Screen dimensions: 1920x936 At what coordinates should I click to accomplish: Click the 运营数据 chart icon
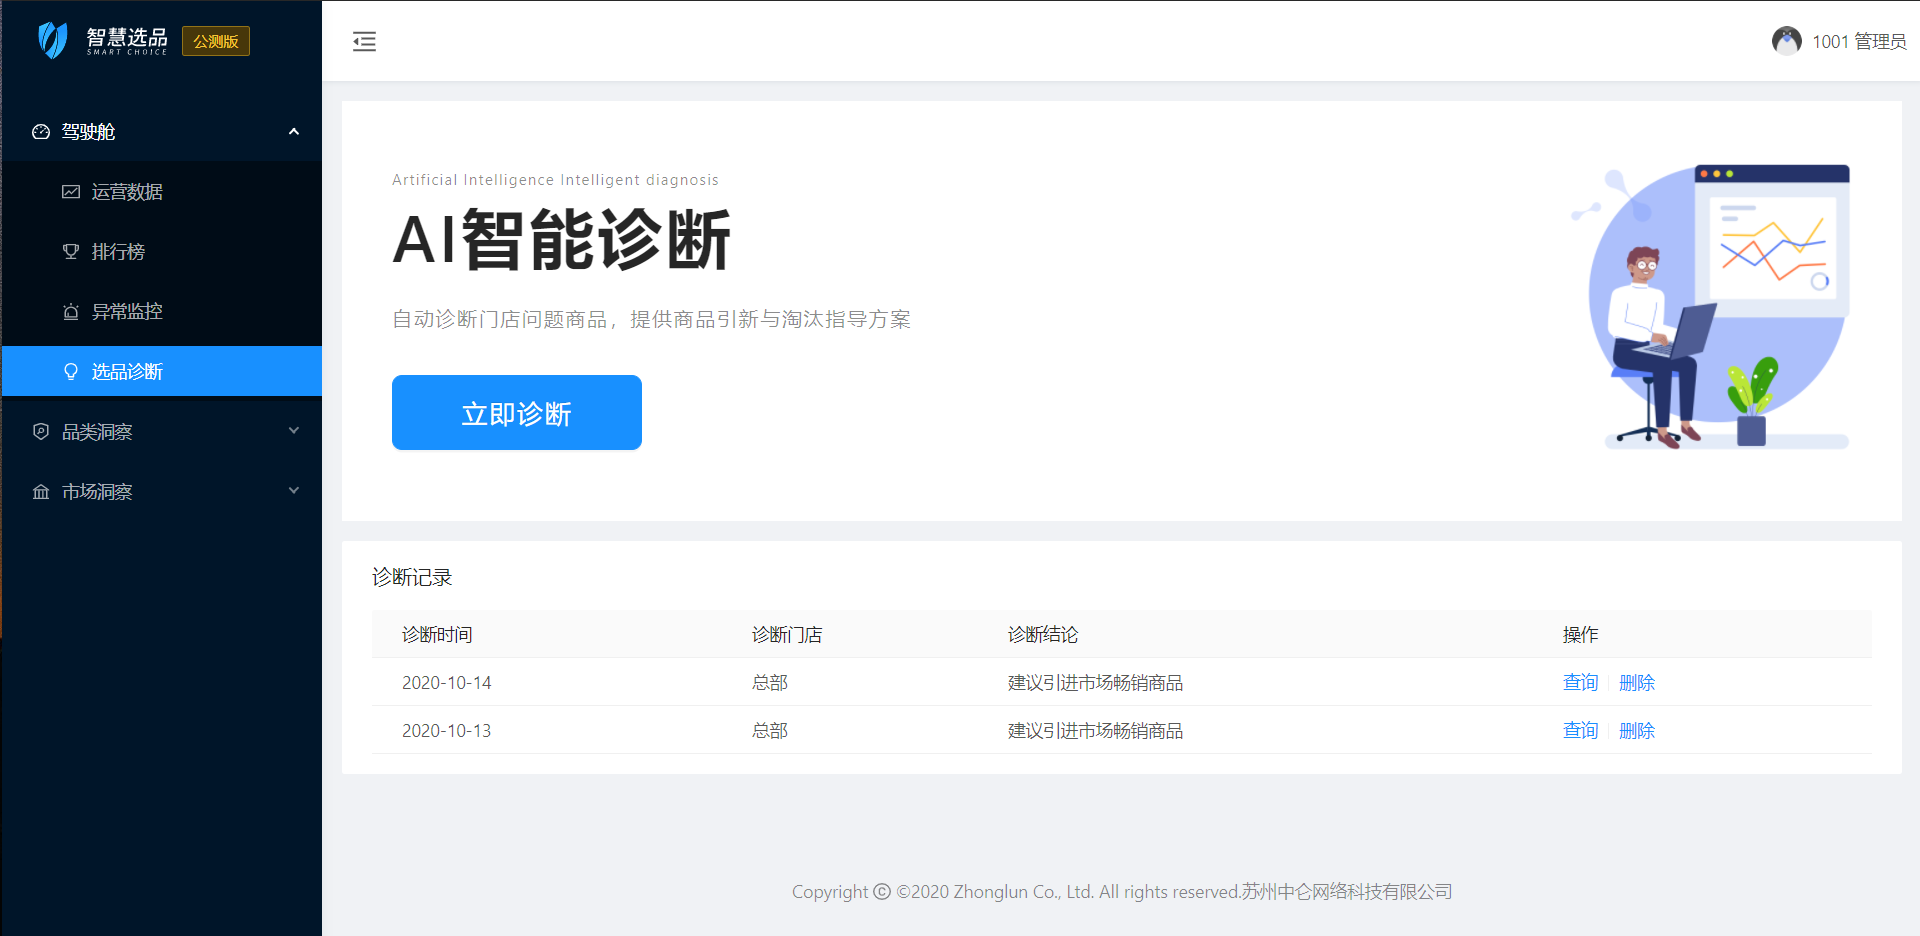(71, 192)
